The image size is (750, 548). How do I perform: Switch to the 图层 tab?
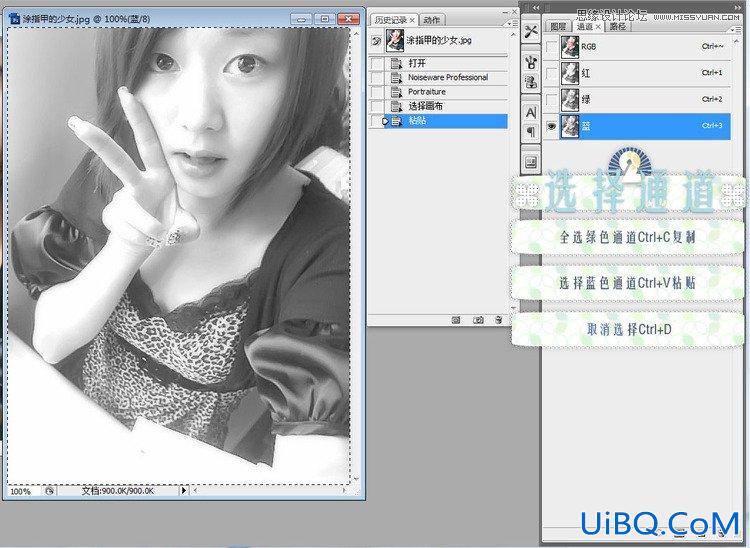click(x=558, y=27)
